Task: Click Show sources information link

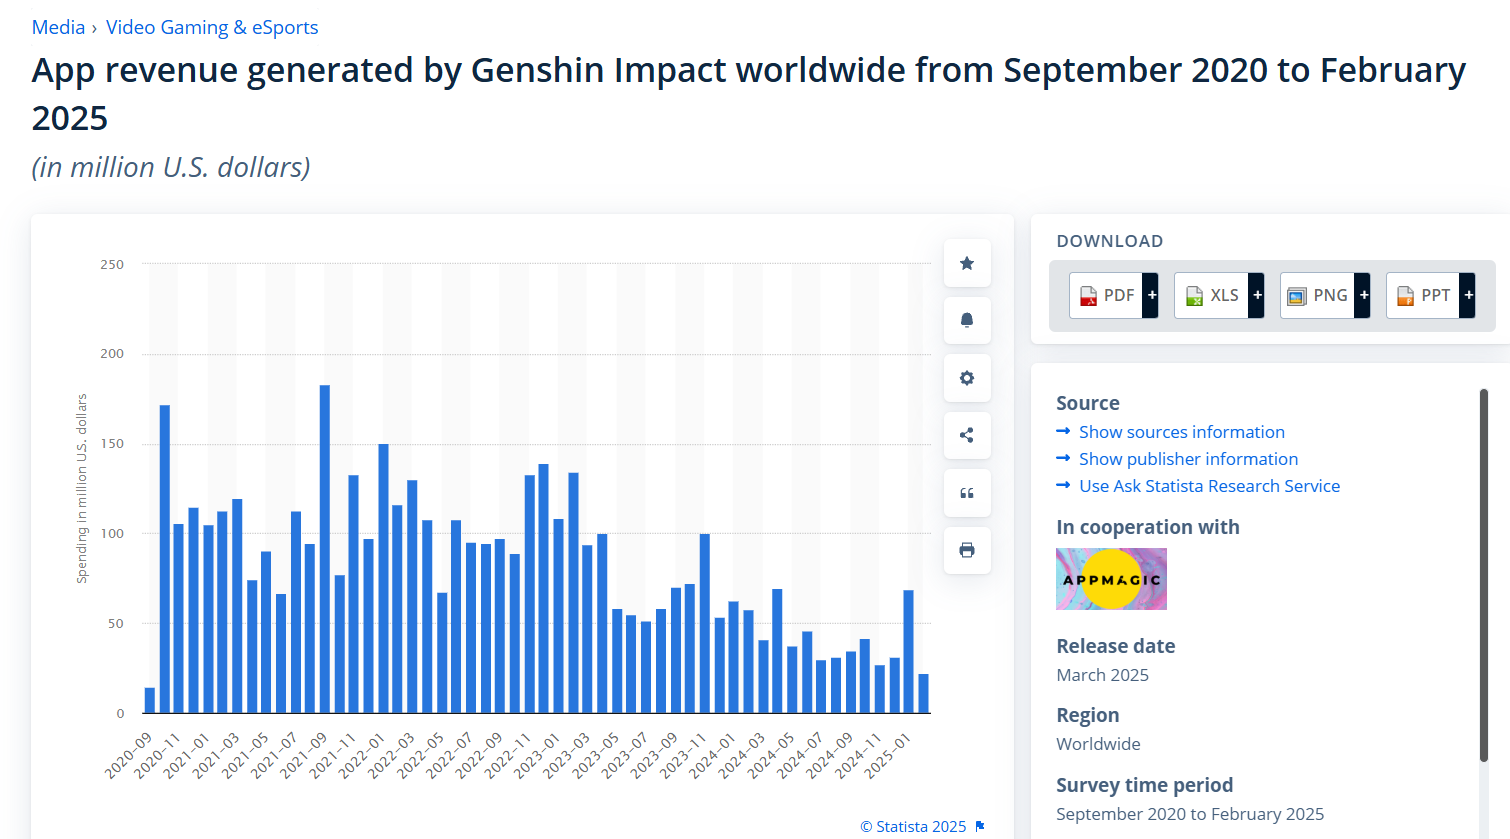Action: point(1181,432)
